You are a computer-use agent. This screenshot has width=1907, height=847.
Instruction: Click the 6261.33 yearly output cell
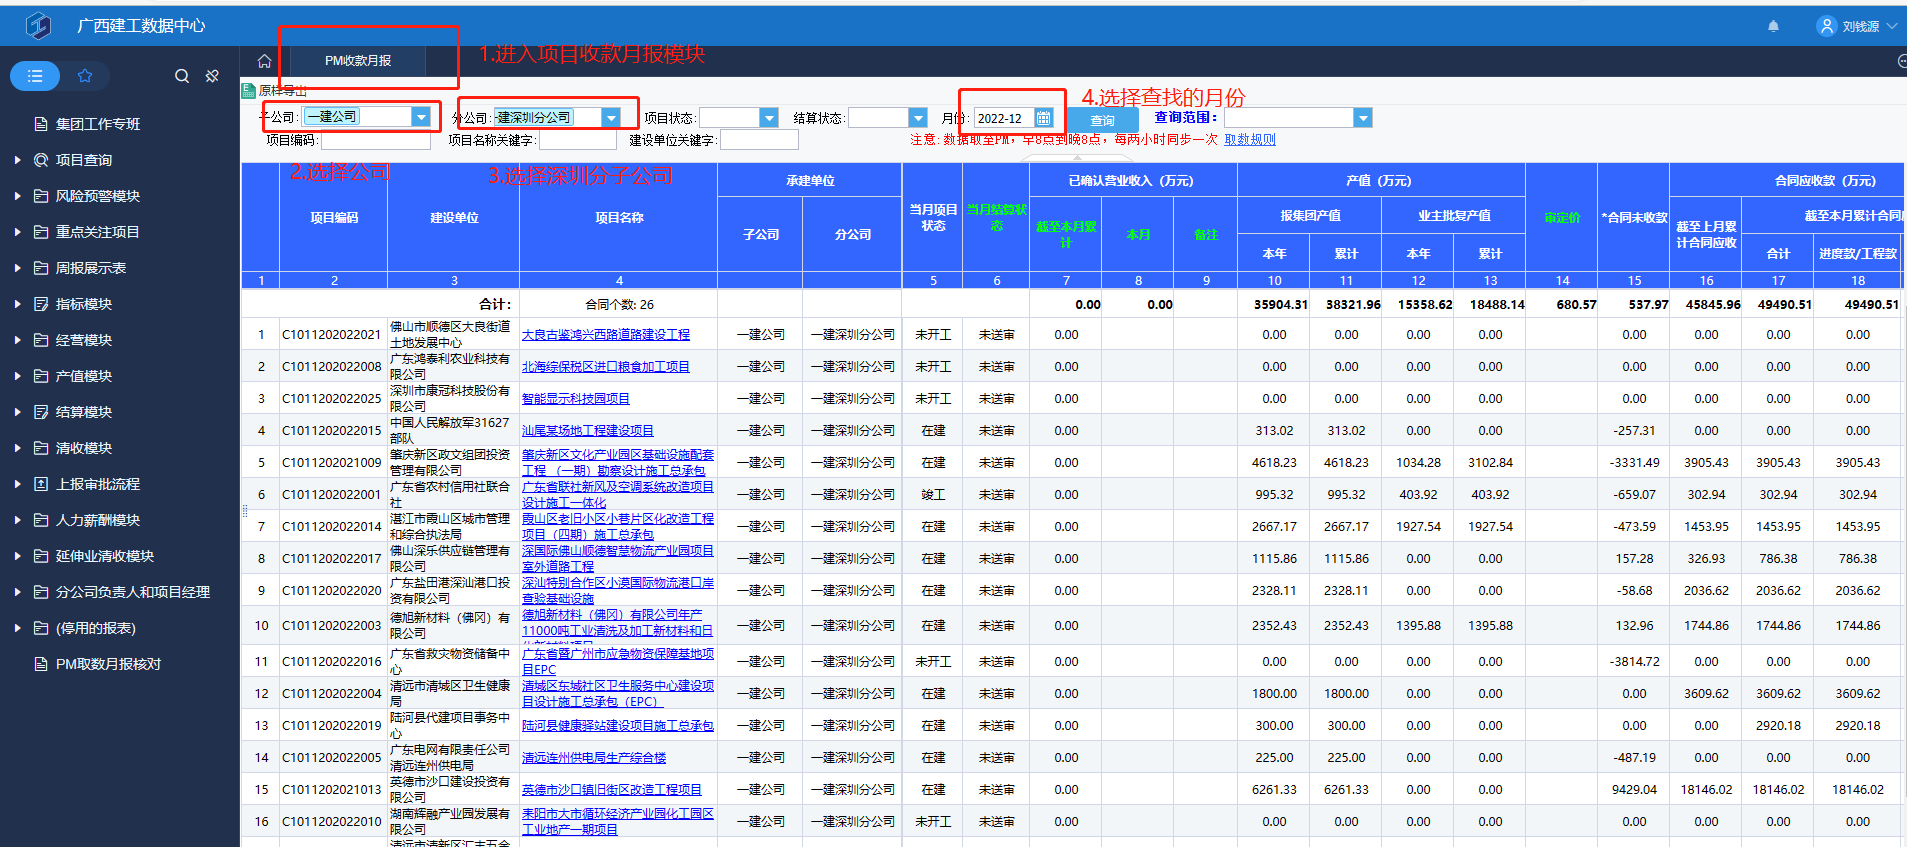(1274, 790)
